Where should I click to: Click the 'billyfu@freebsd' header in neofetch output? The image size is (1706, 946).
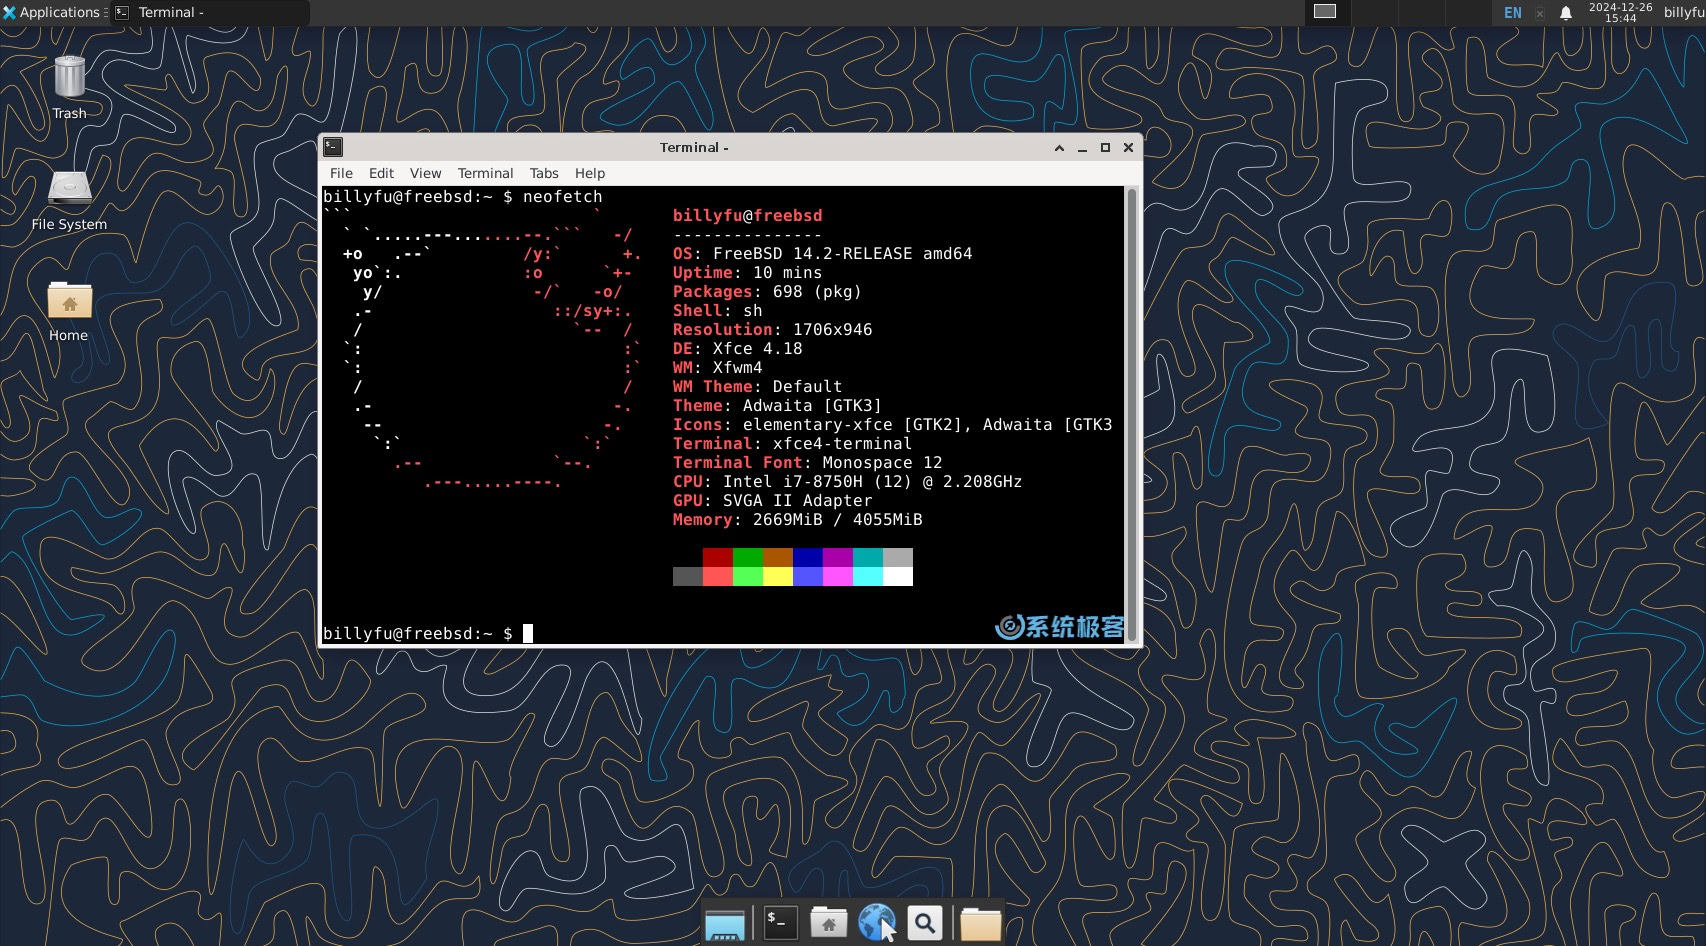tap(747, 216)
